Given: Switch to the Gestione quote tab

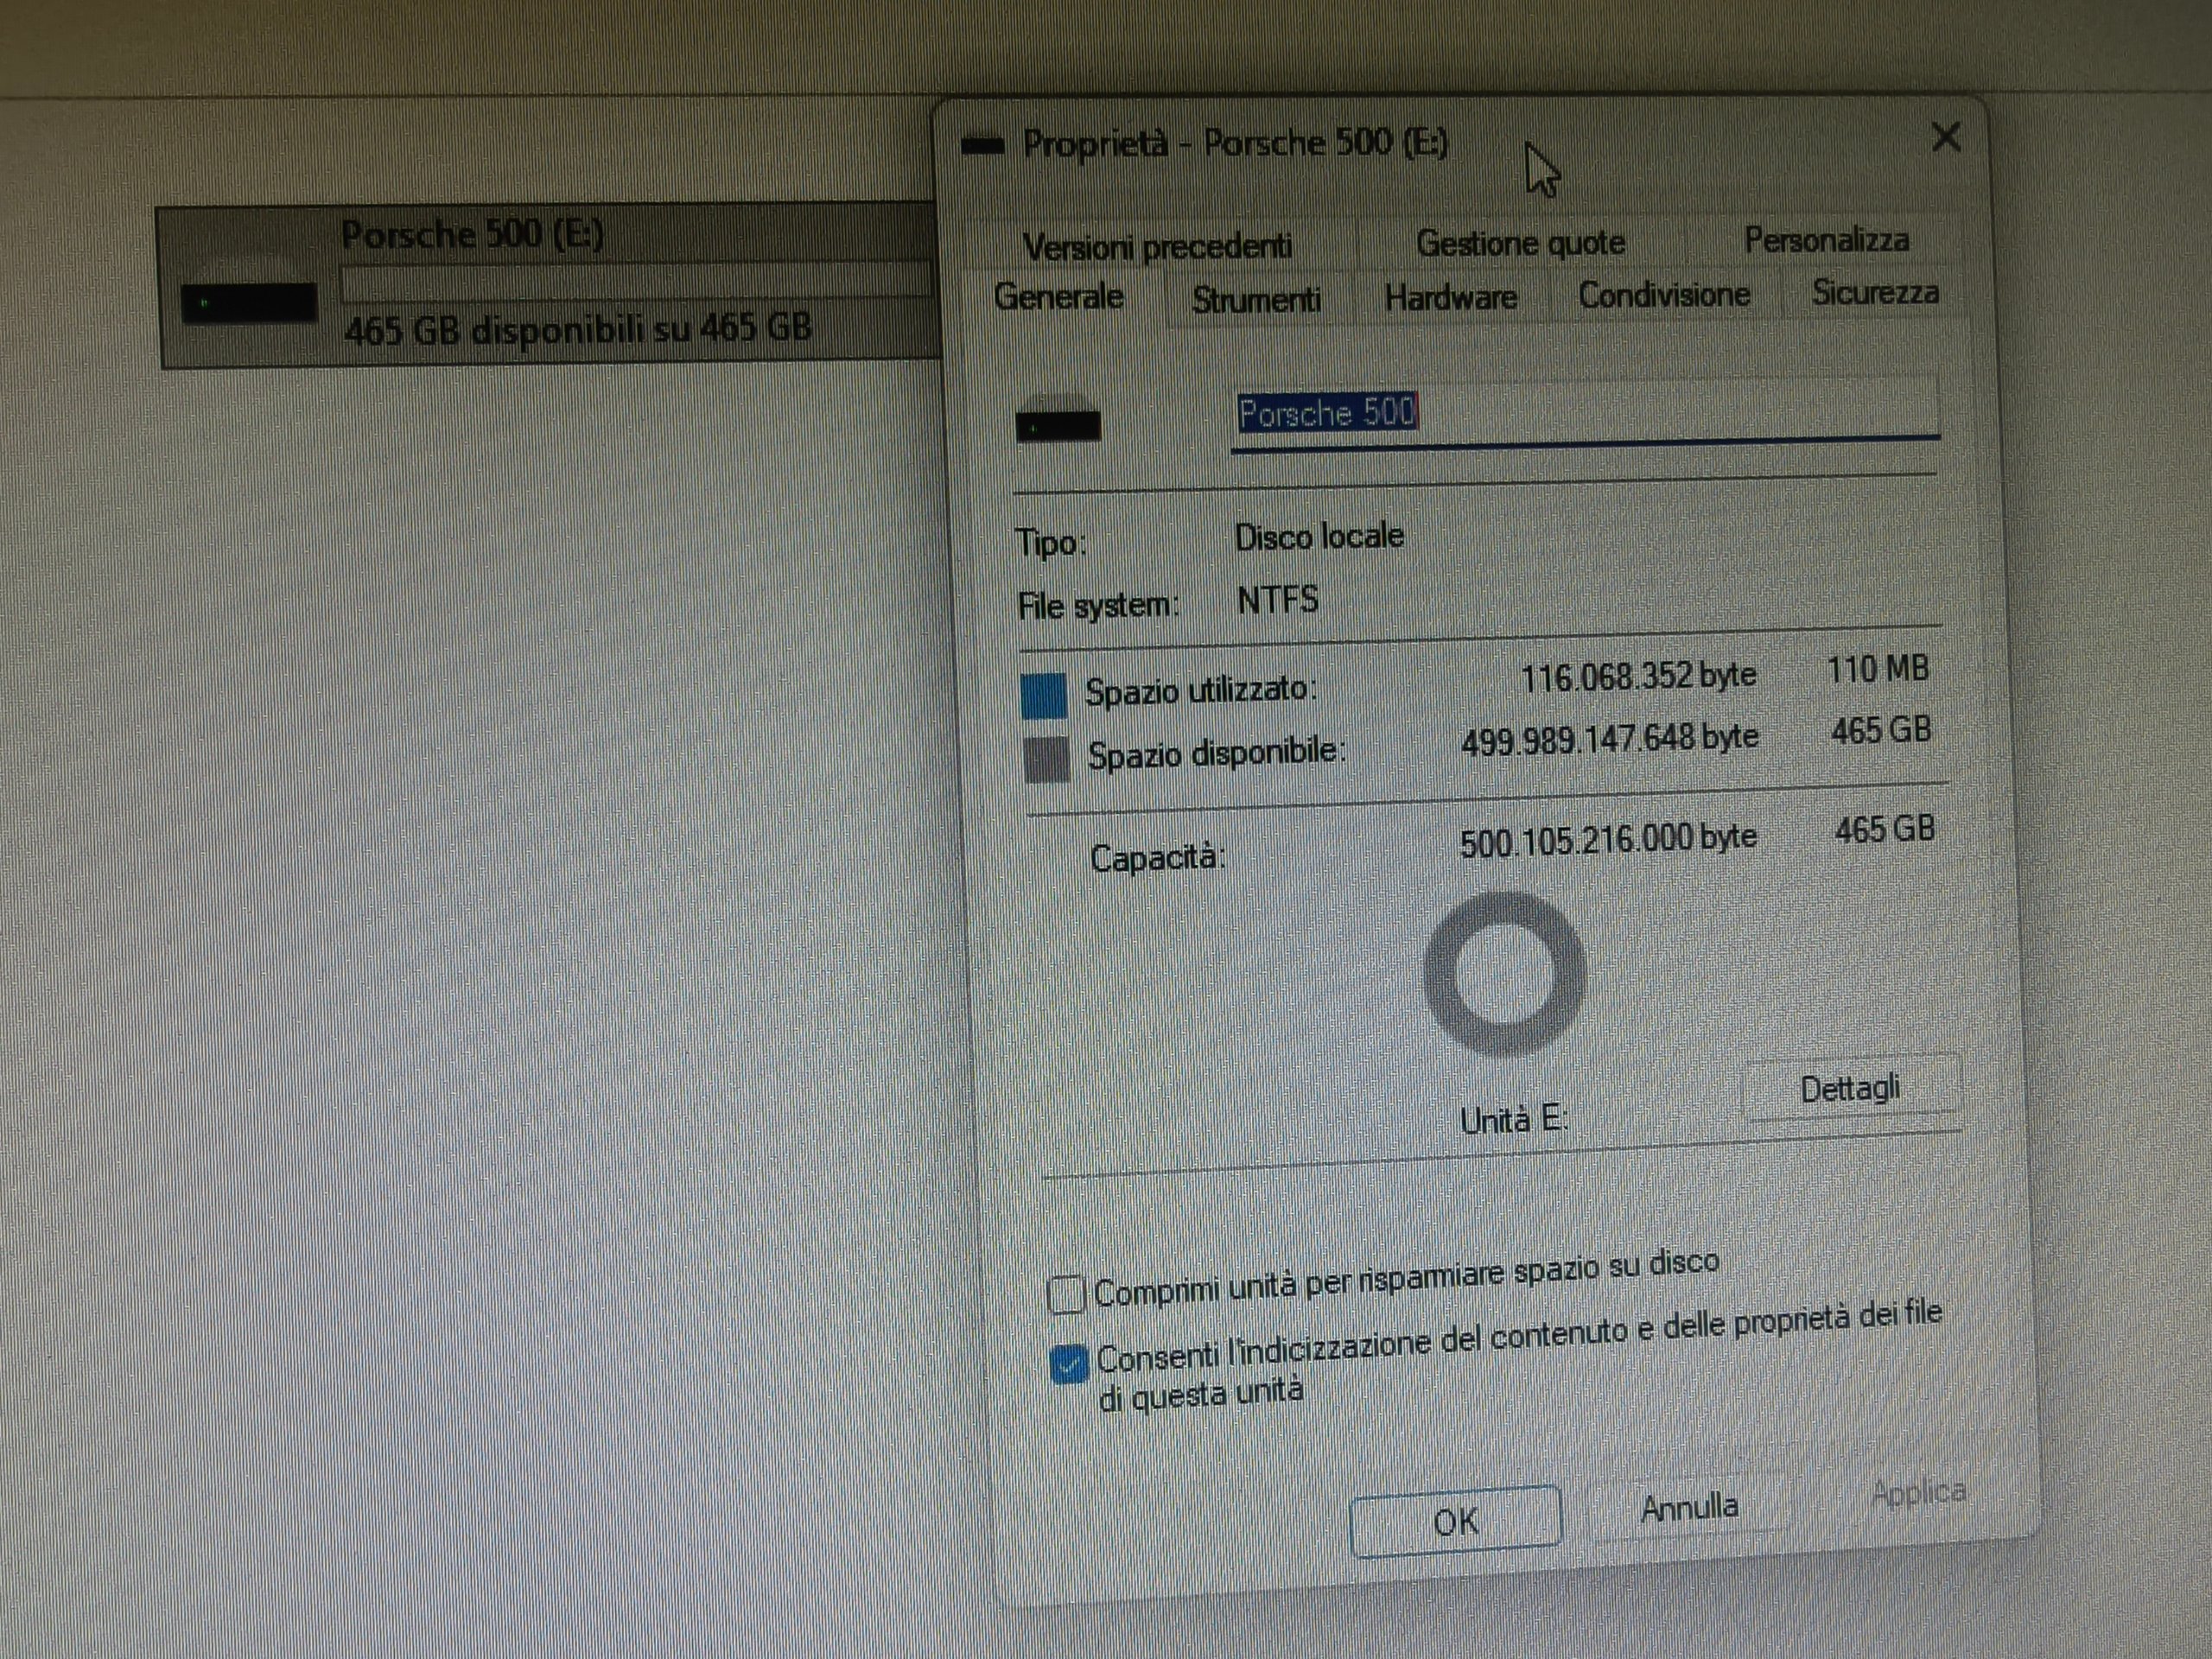Looking at the screenshot, I should point(1520,243).
